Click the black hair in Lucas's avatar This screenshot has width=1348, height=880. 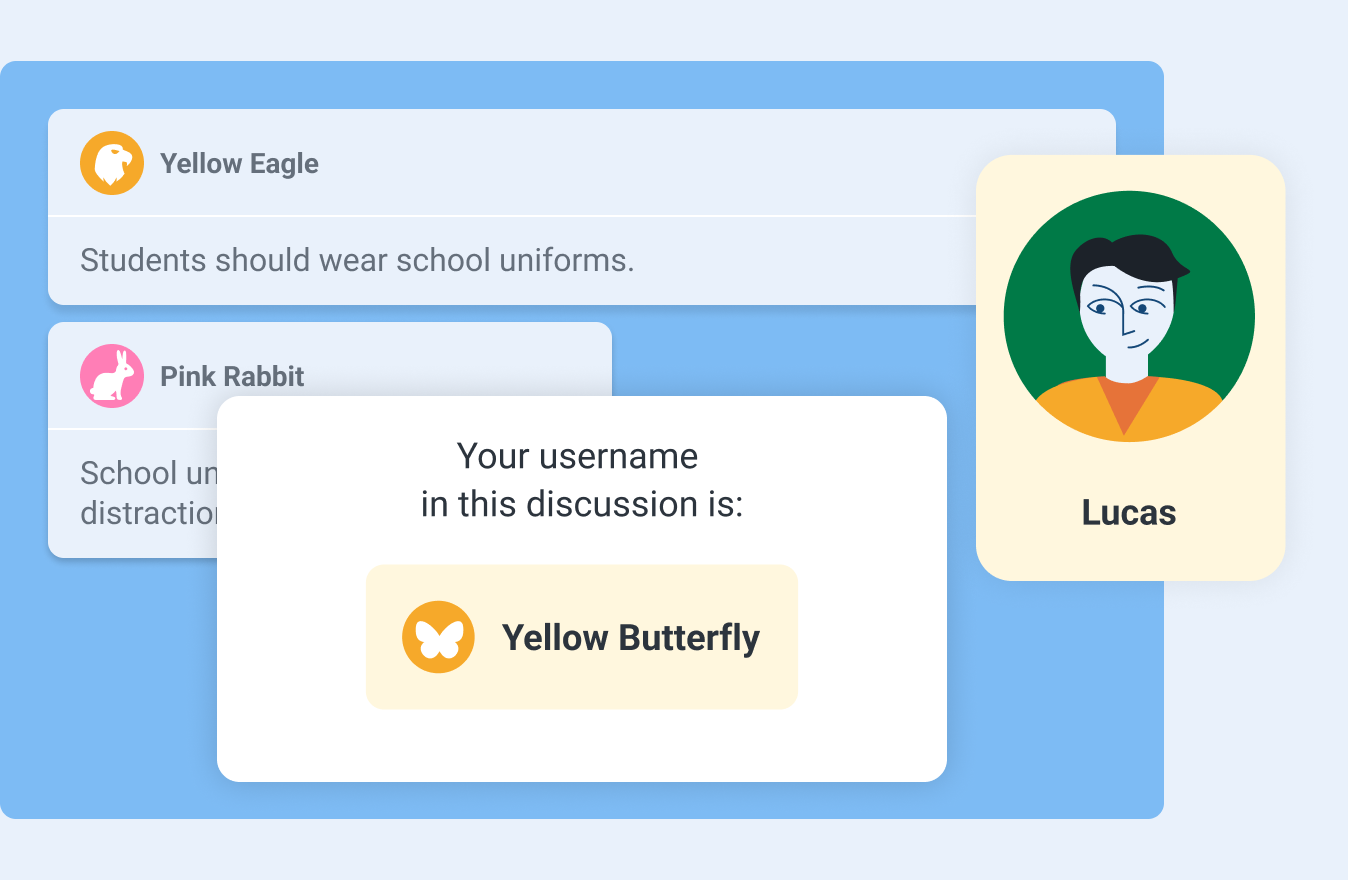pyautogui.click(x=1120, y=254)
